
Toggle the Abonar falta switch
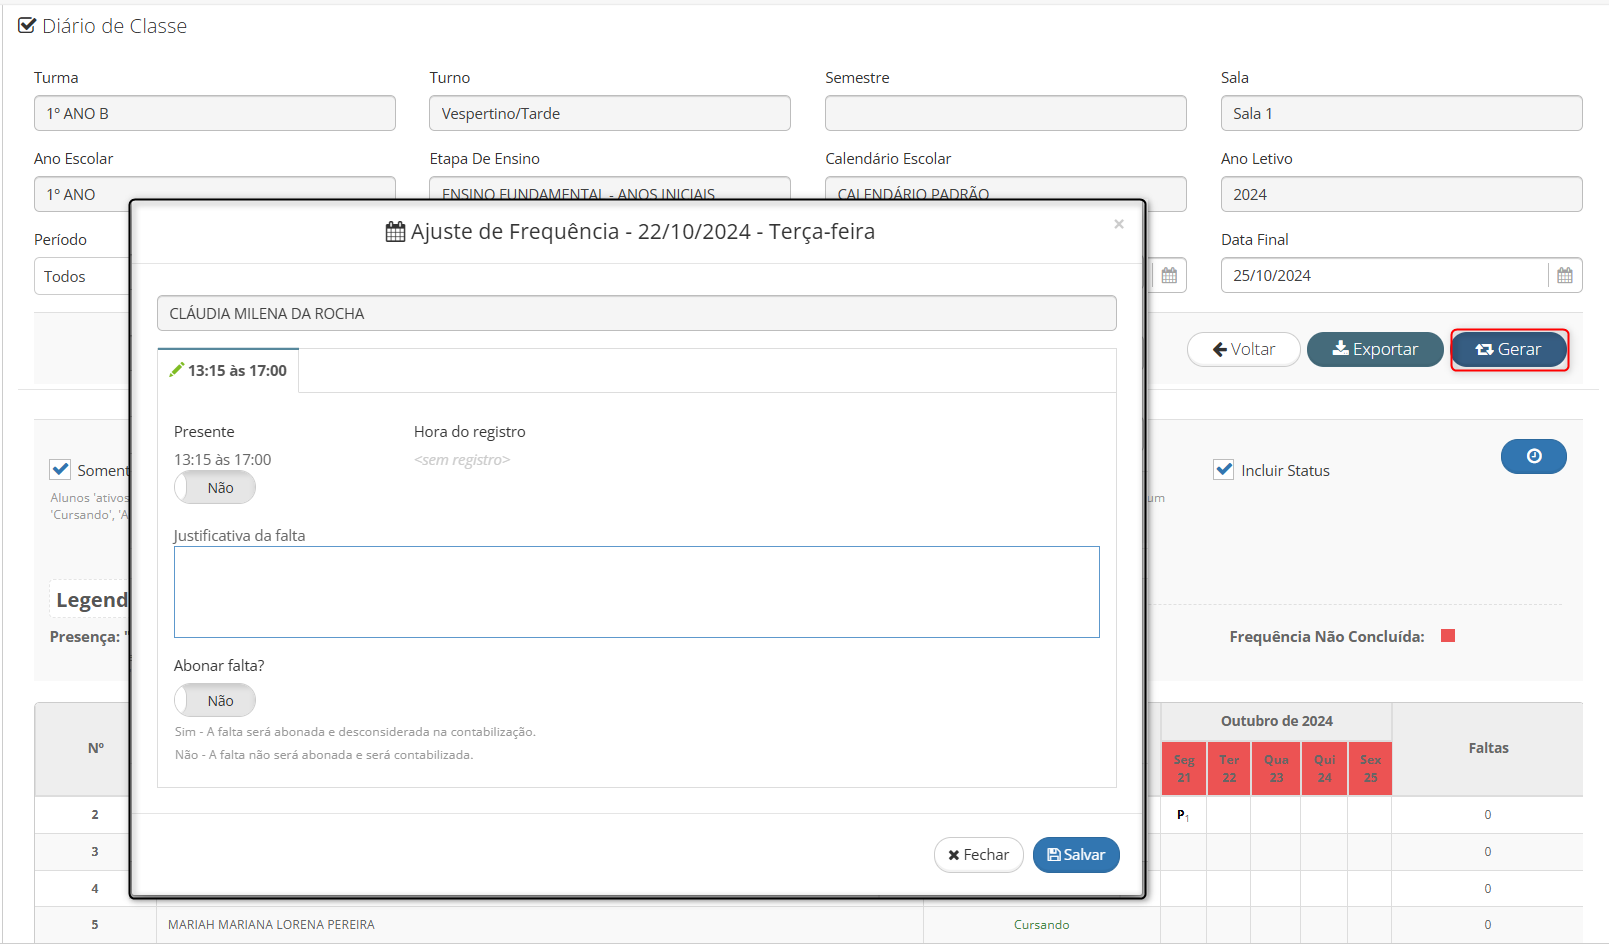coord(215,701)
